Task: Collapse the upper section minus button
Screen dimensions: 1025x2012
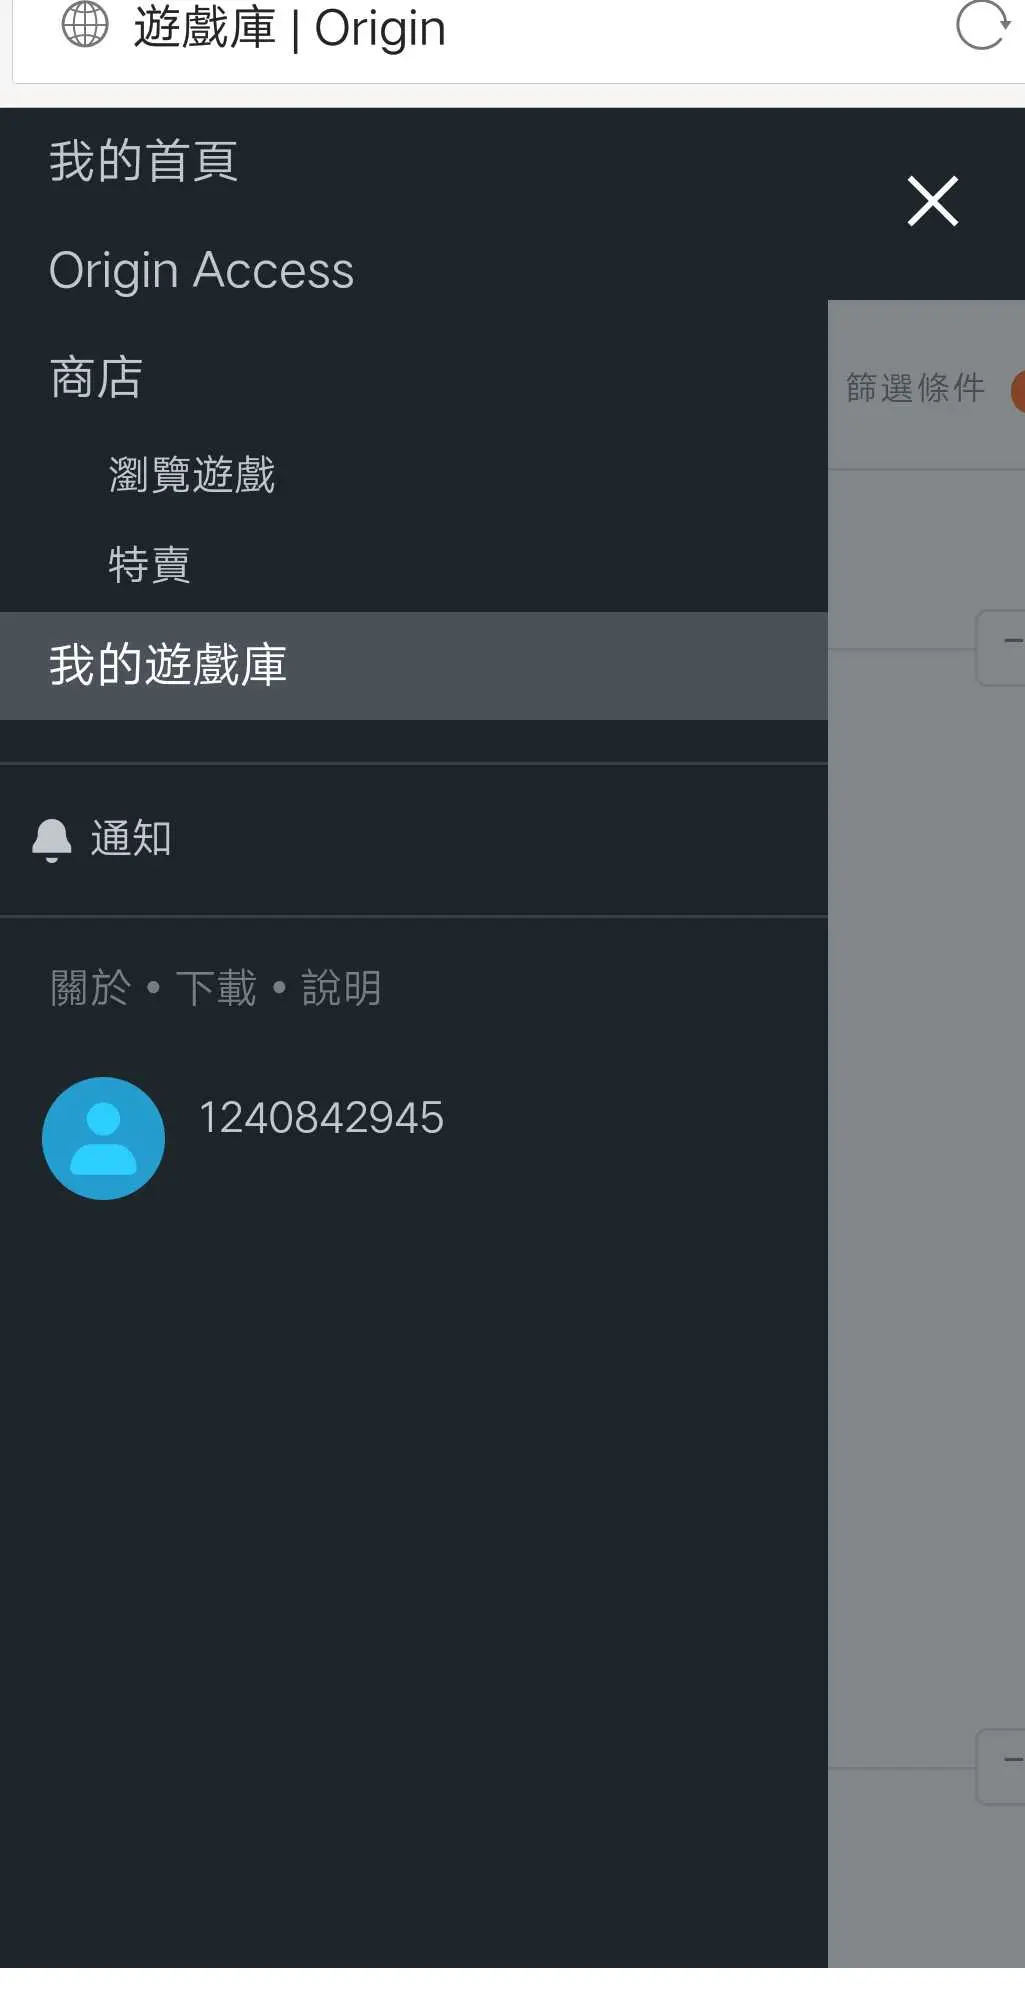Action: pyautogui.click(x=1001, y=648)
